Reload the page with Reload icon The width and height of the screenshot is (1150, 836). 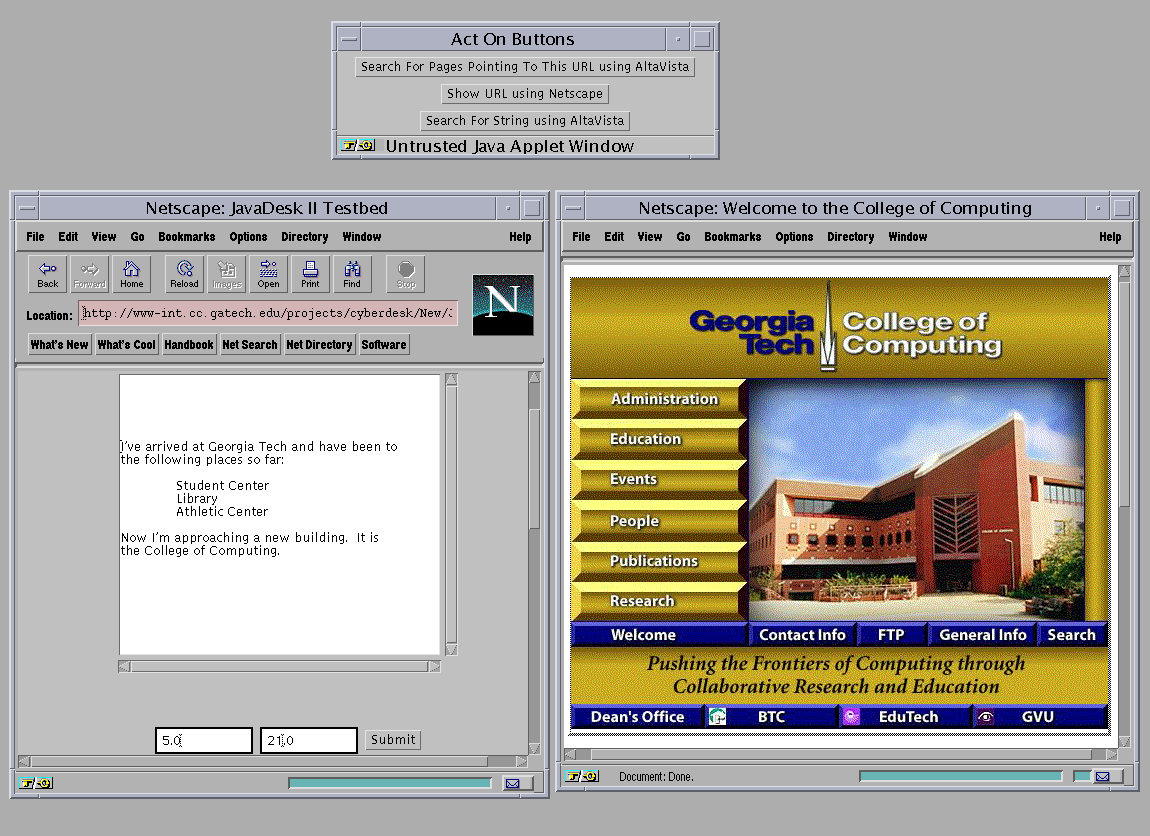pyautogui.click(x=184, y=273)
